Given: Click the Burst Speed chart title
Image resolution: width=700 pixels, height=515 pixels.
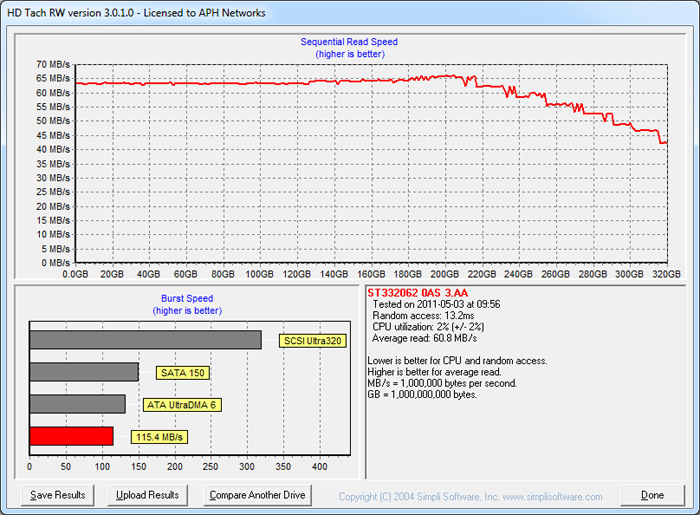Looking at the screenshot, I should coord(188,298).
